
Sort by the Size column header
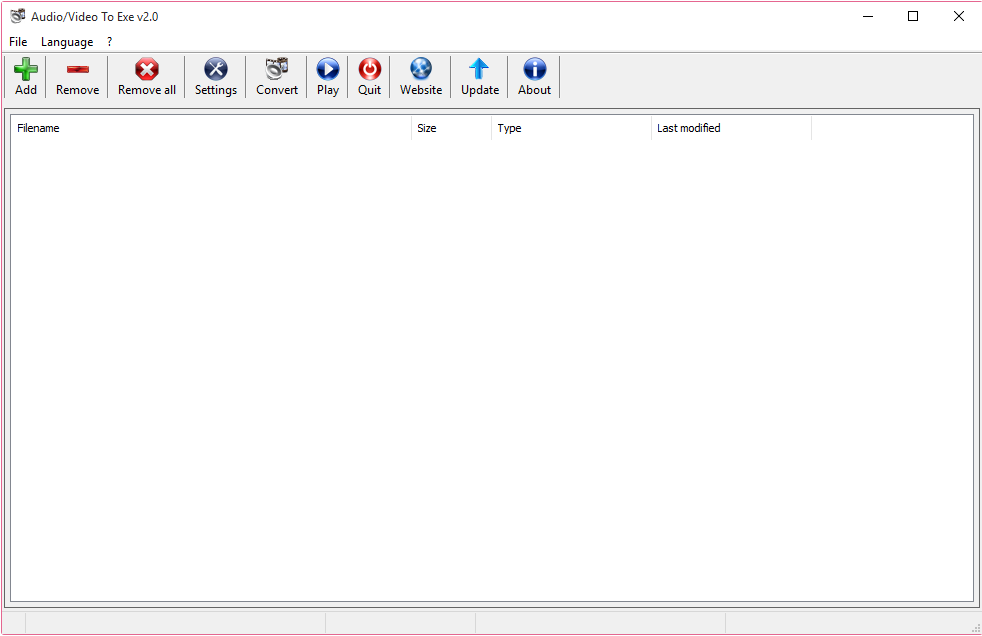pos(452,128)
